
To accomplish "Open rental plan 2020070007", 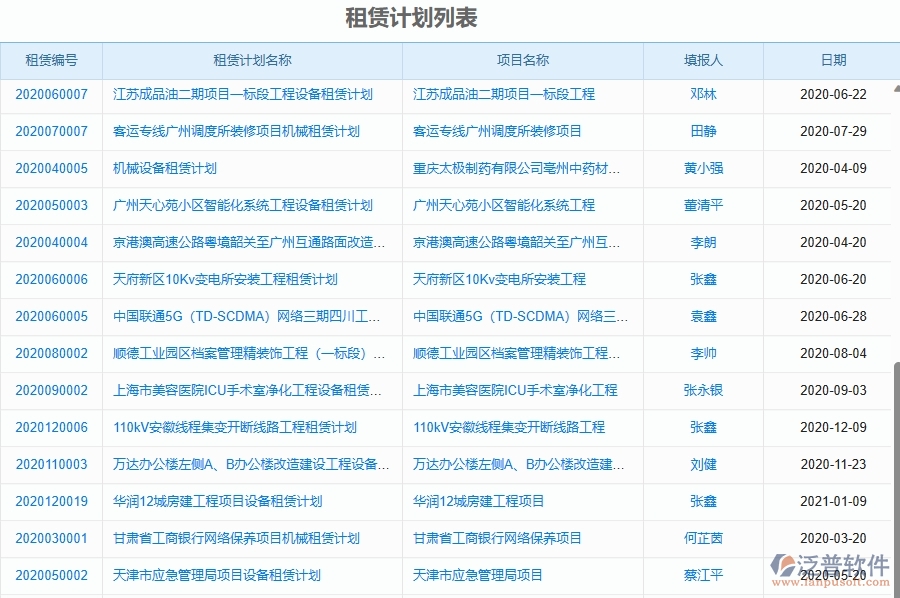I will point(51,131).
